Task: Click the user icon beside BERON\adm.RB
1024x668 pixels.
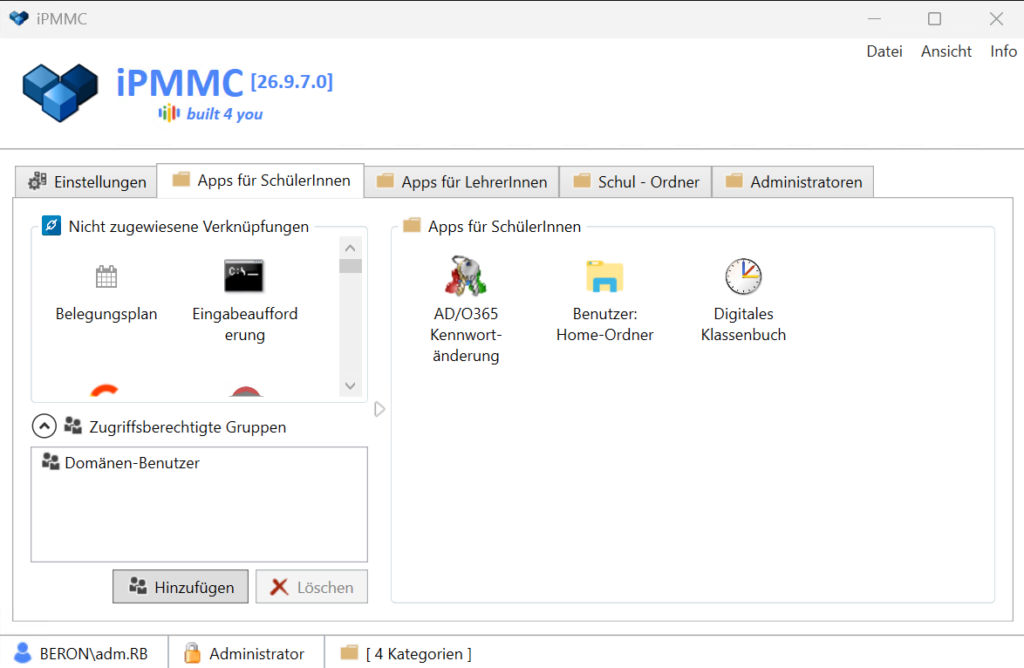Action: (23, 652)
